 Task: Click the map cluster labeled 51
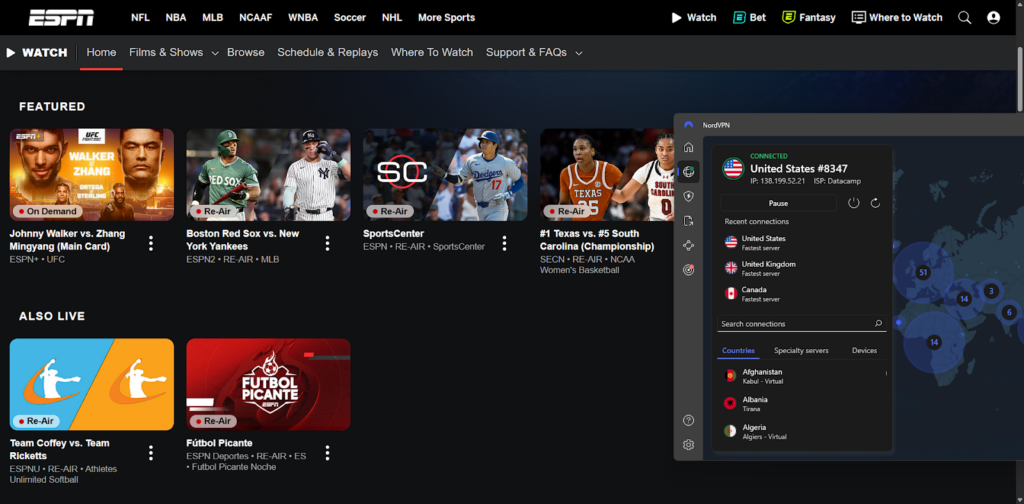tap(923, 273)
